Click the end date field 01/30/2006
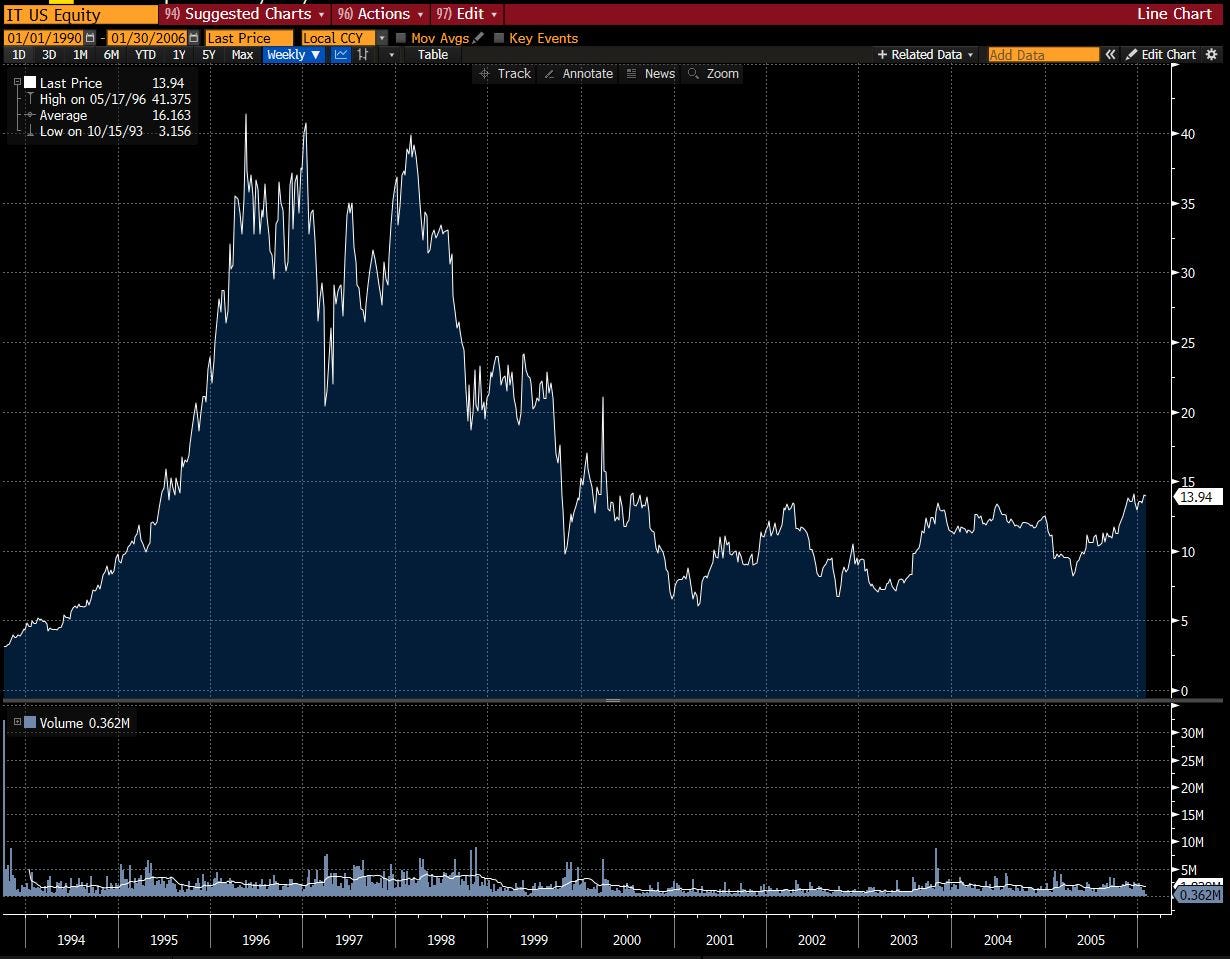The width and height of the screenshot is (1230, 959). (148, 38)
